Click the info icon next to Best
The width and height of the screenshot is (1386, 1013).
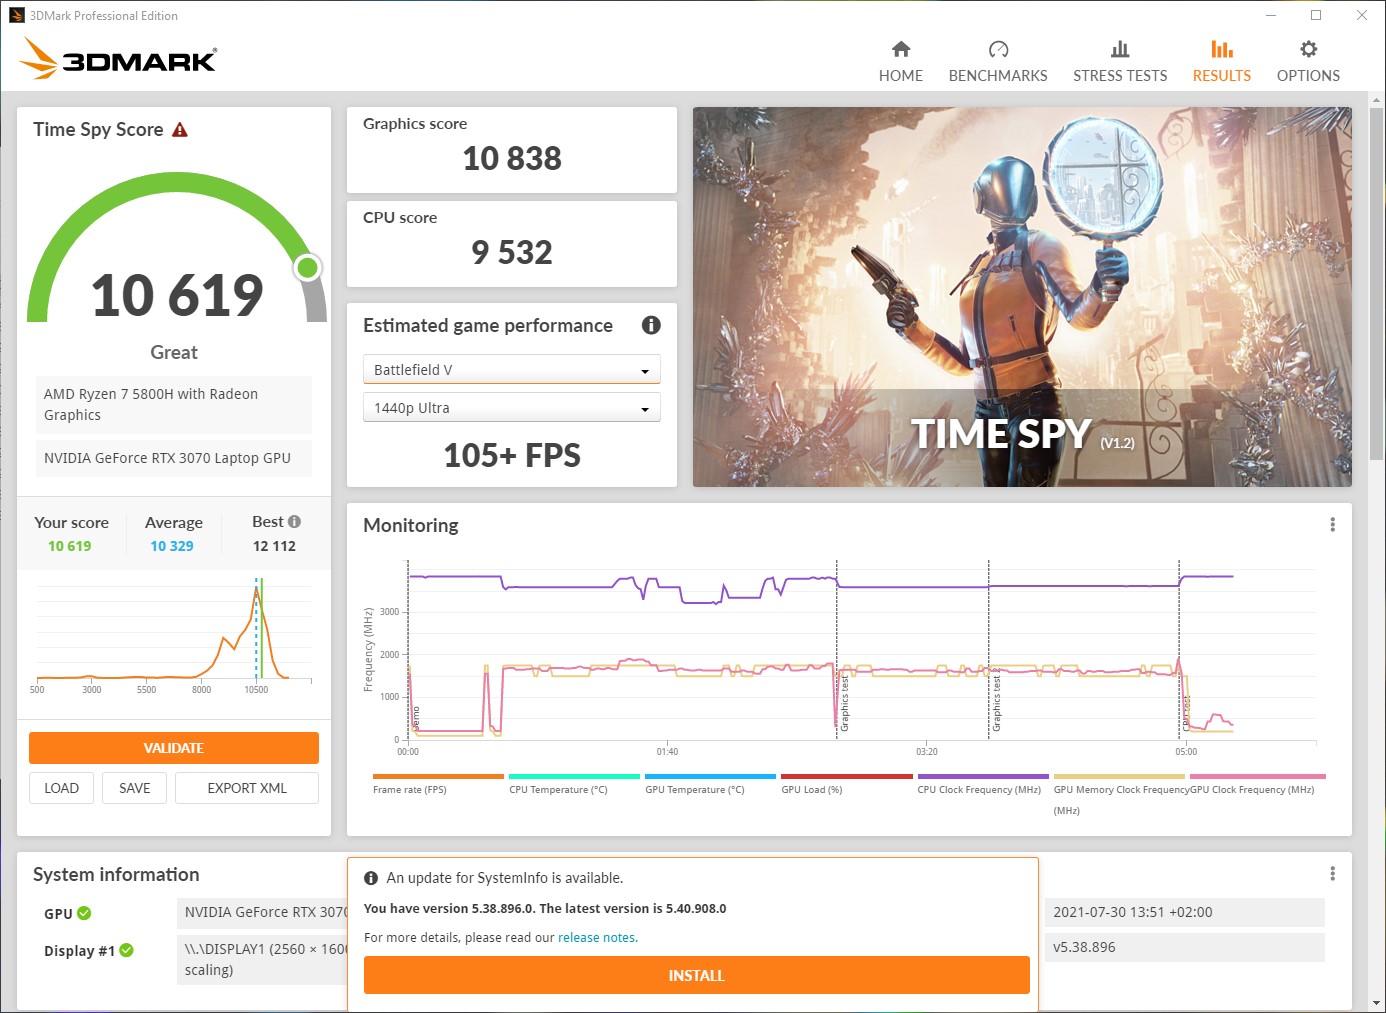click(x=294, y=521)
